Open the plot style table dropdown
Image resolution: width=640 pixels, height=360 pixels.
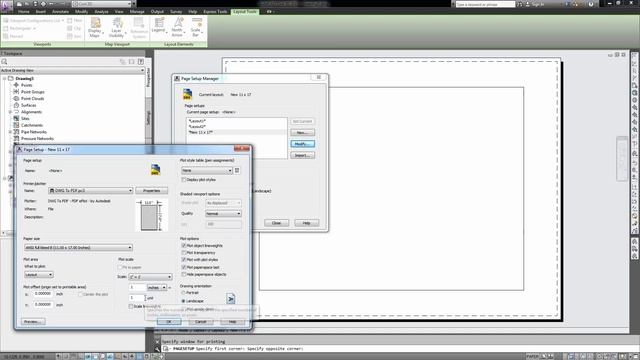coord(207,170)
